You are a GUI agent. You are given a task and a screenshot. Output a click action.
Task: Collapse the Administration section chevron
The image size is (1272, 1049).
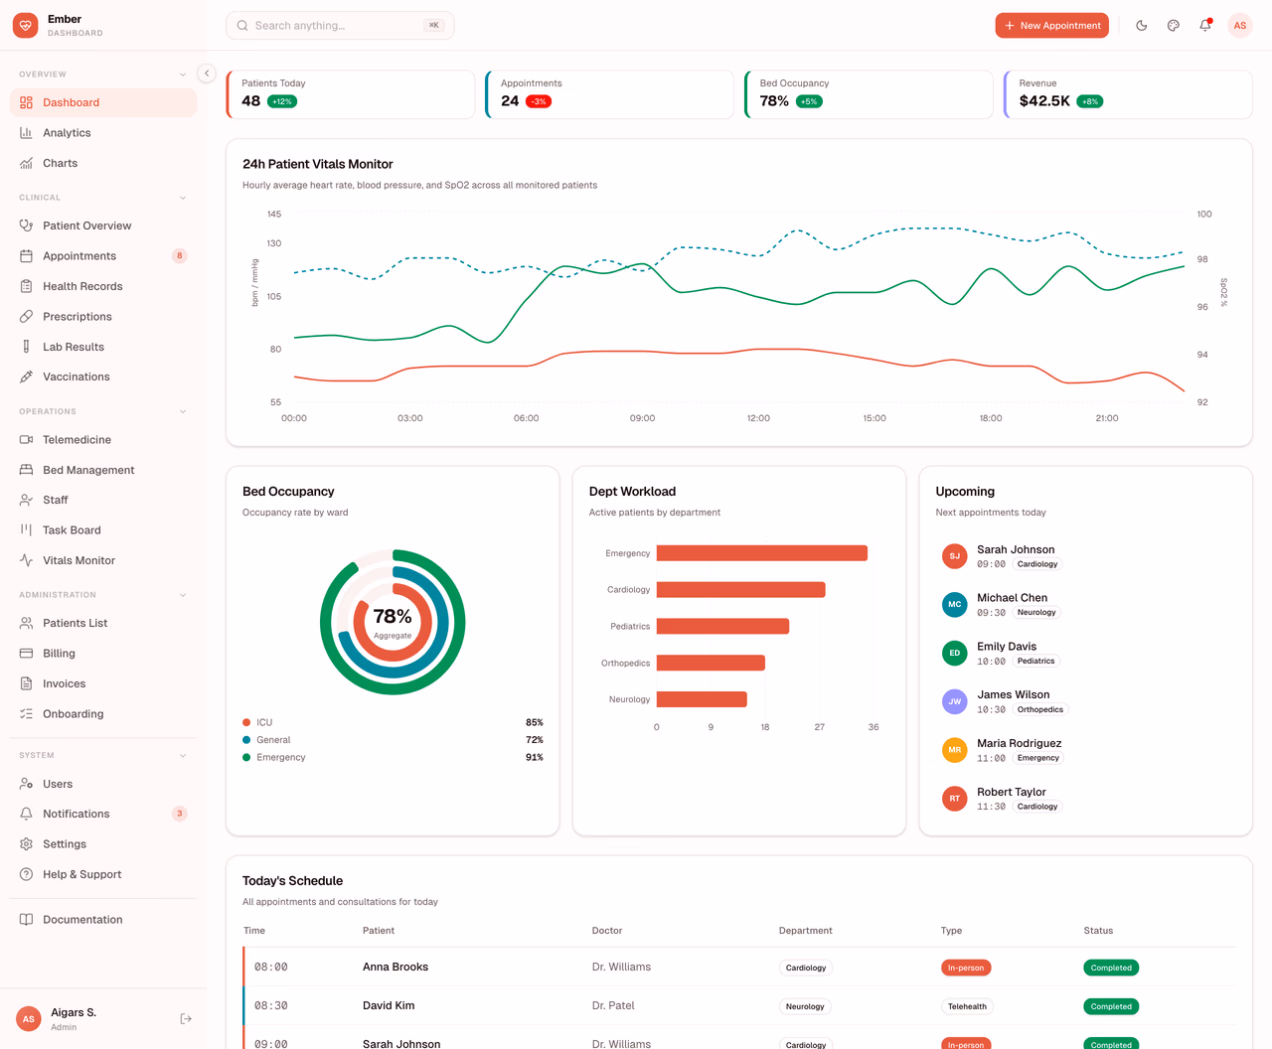point(183,595)
